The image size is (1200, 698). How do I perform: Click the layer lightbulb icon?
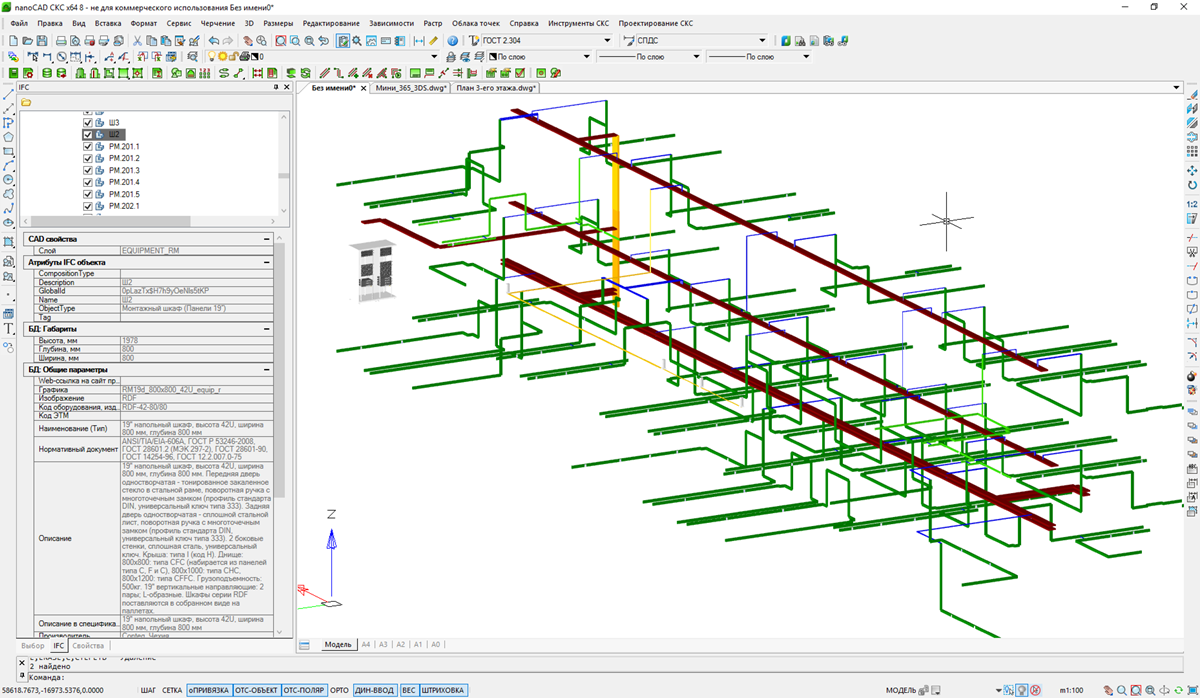point(212,57)
